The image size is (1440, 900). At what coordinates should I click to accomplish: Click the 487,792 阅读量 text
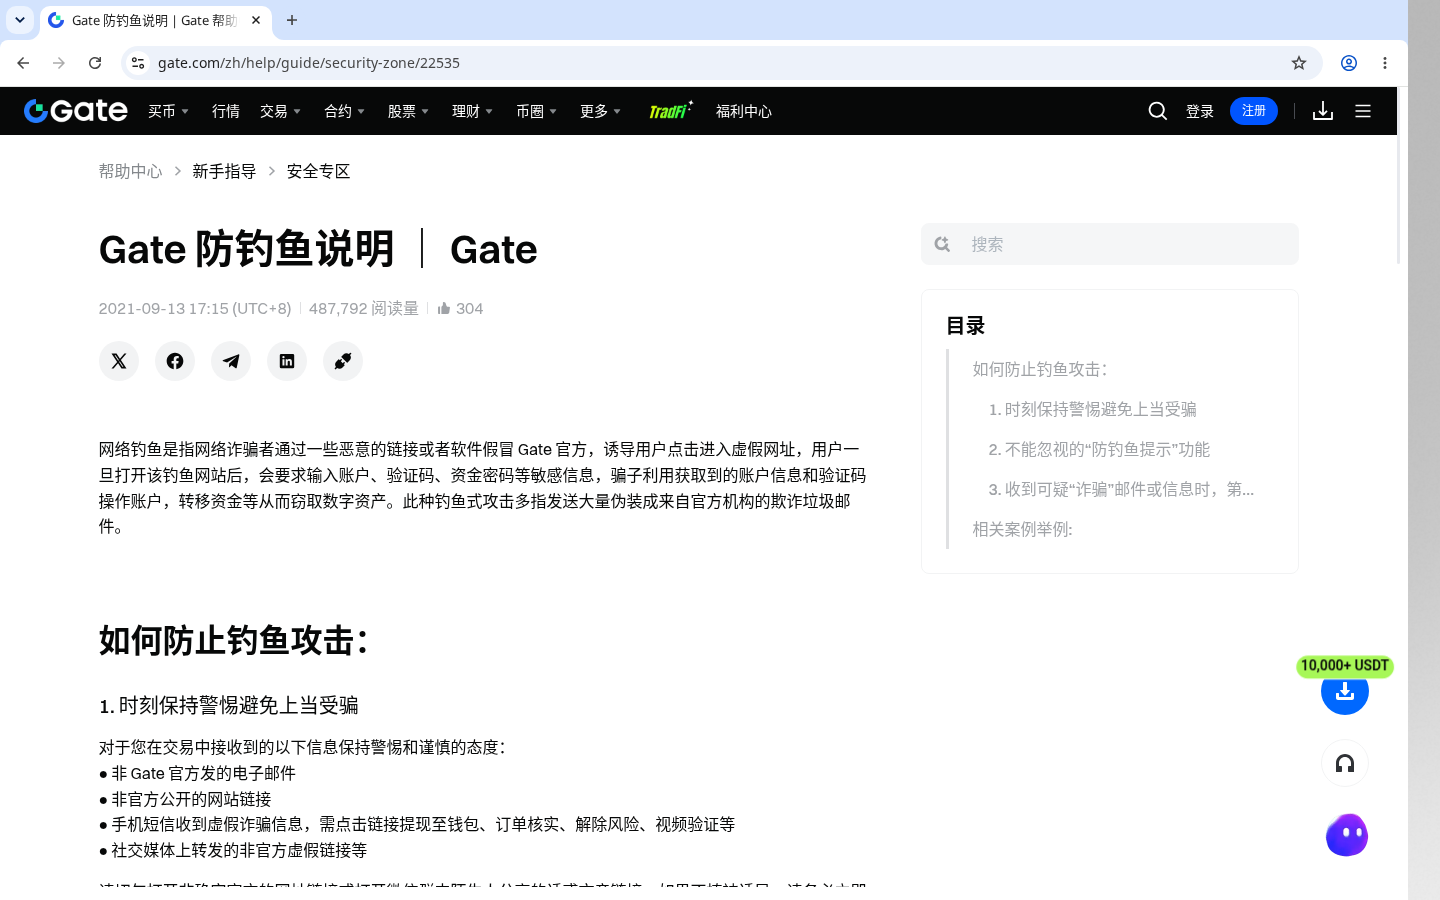(364, 308)
